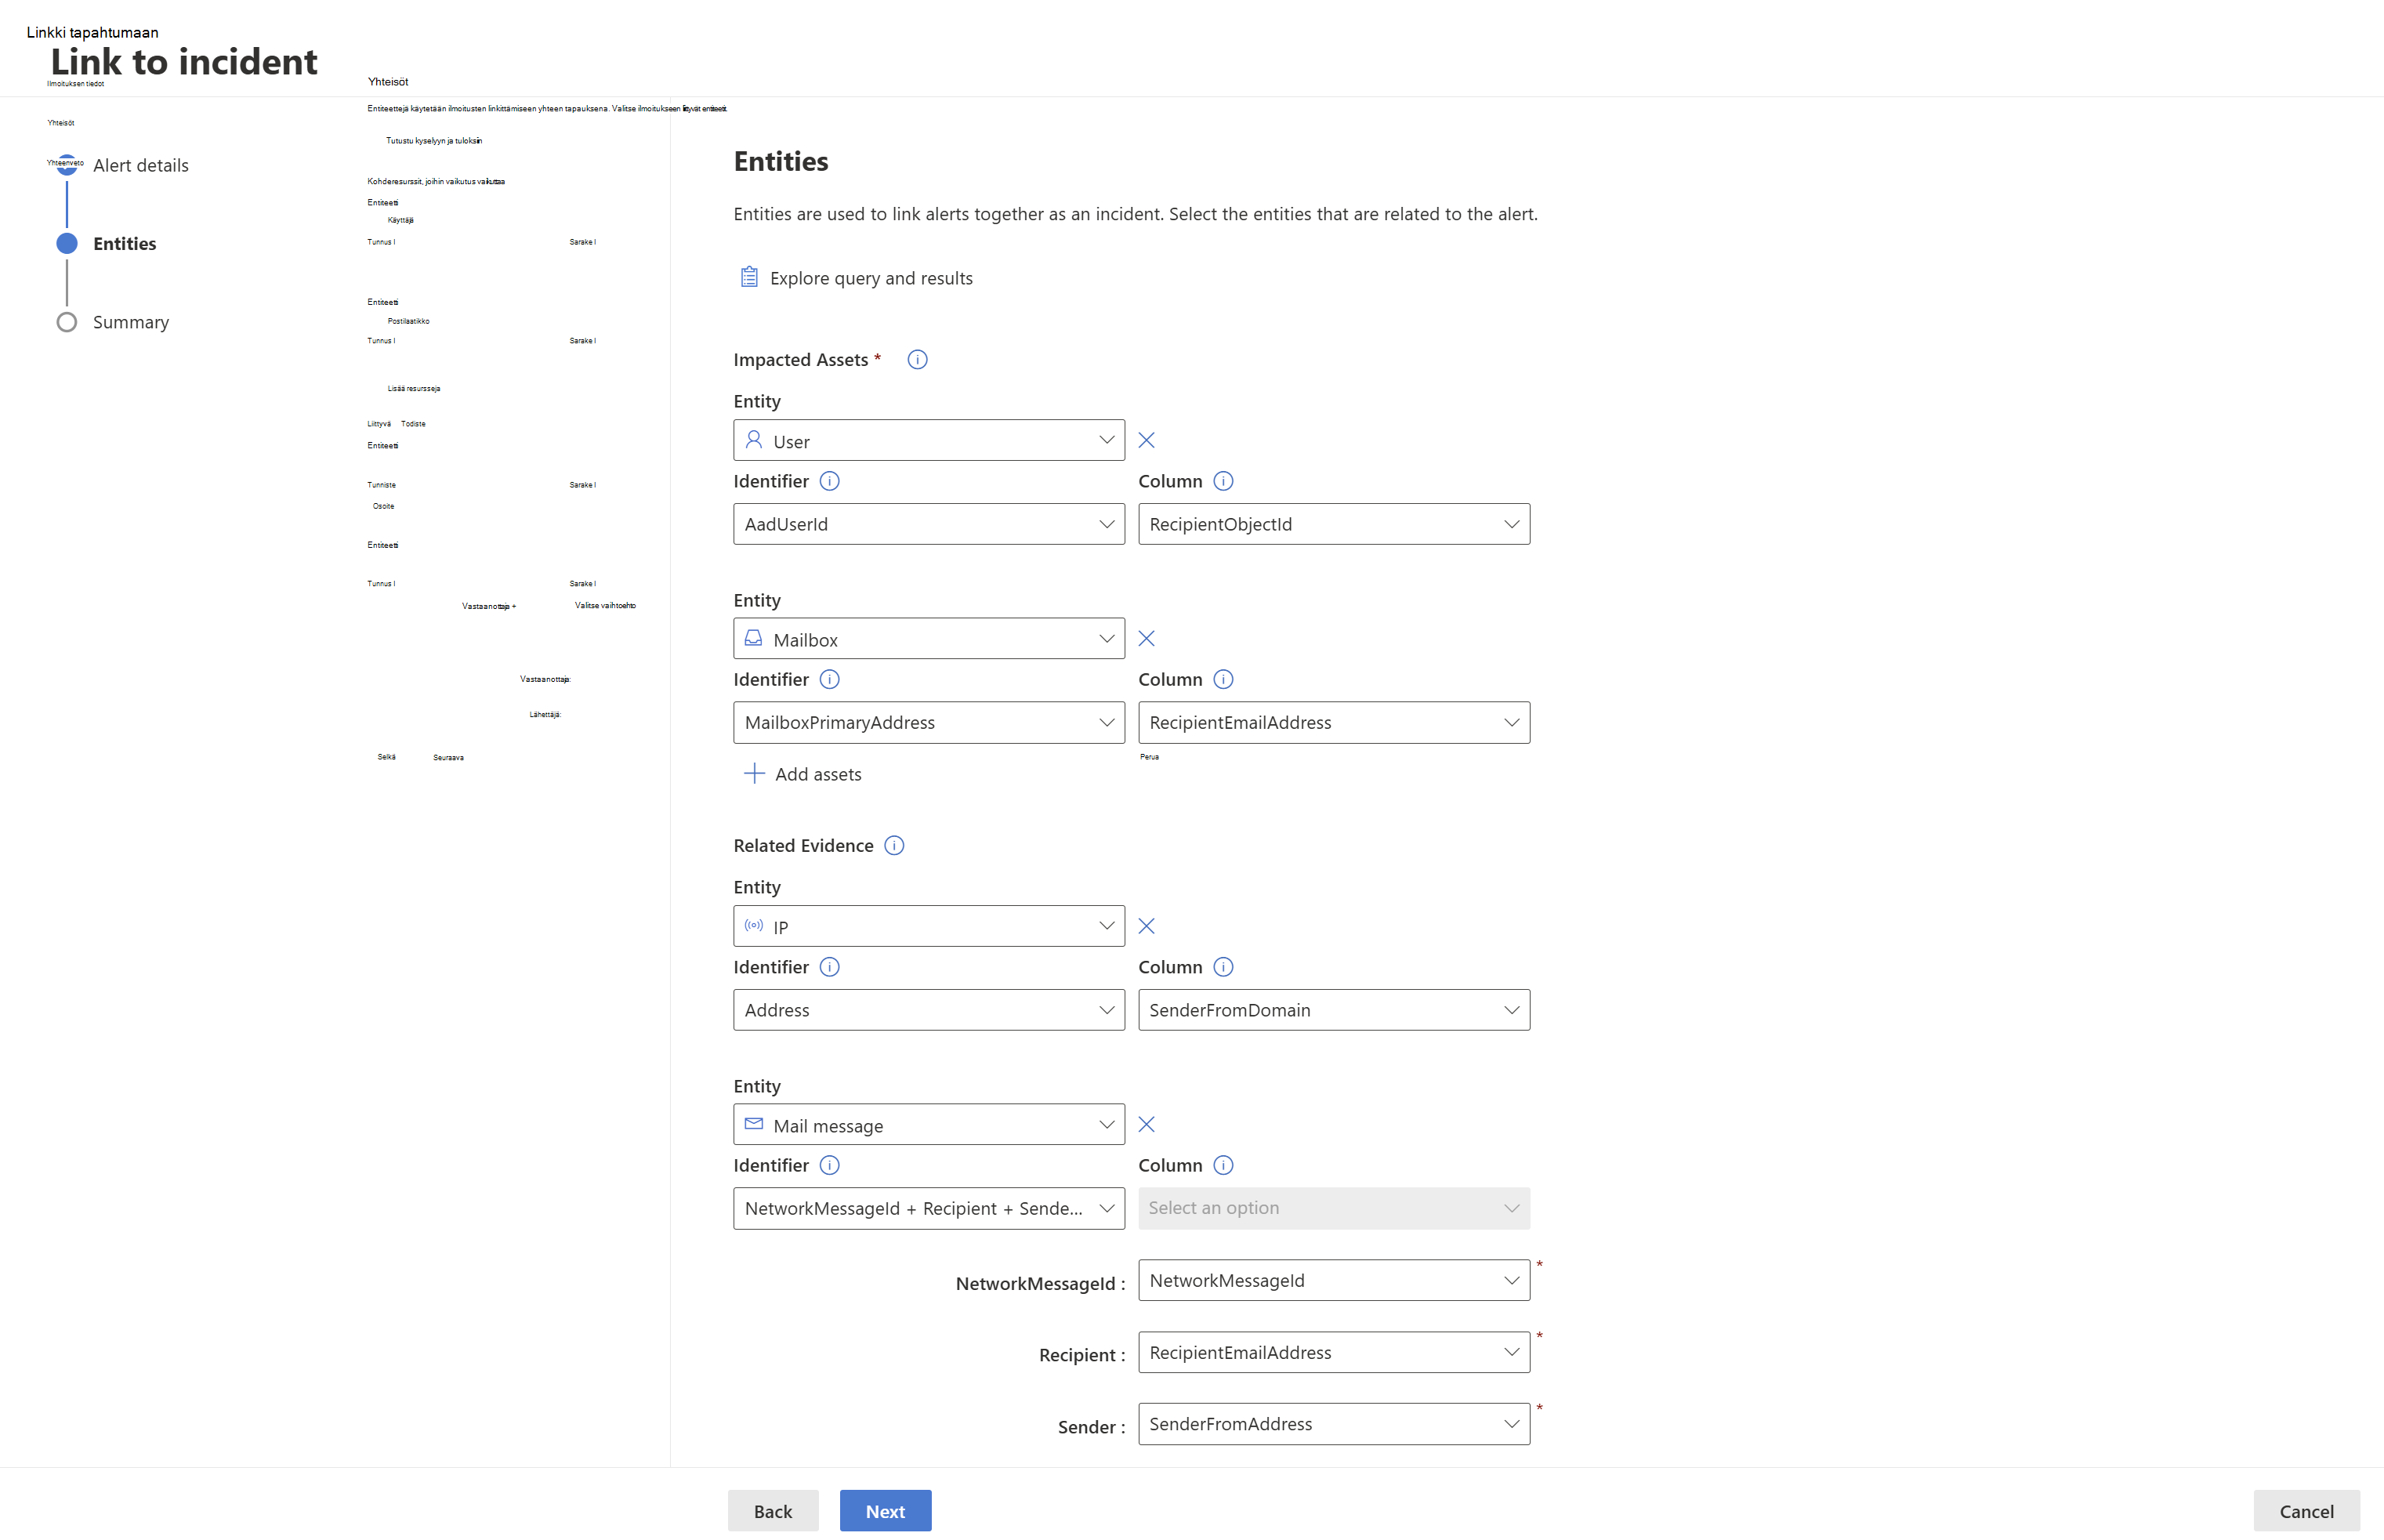Expand the RecipientObjectId column dropdown
The width and height of the screenshot is (2384, 1540).
pyautogui.click(x=1333, y=524)
